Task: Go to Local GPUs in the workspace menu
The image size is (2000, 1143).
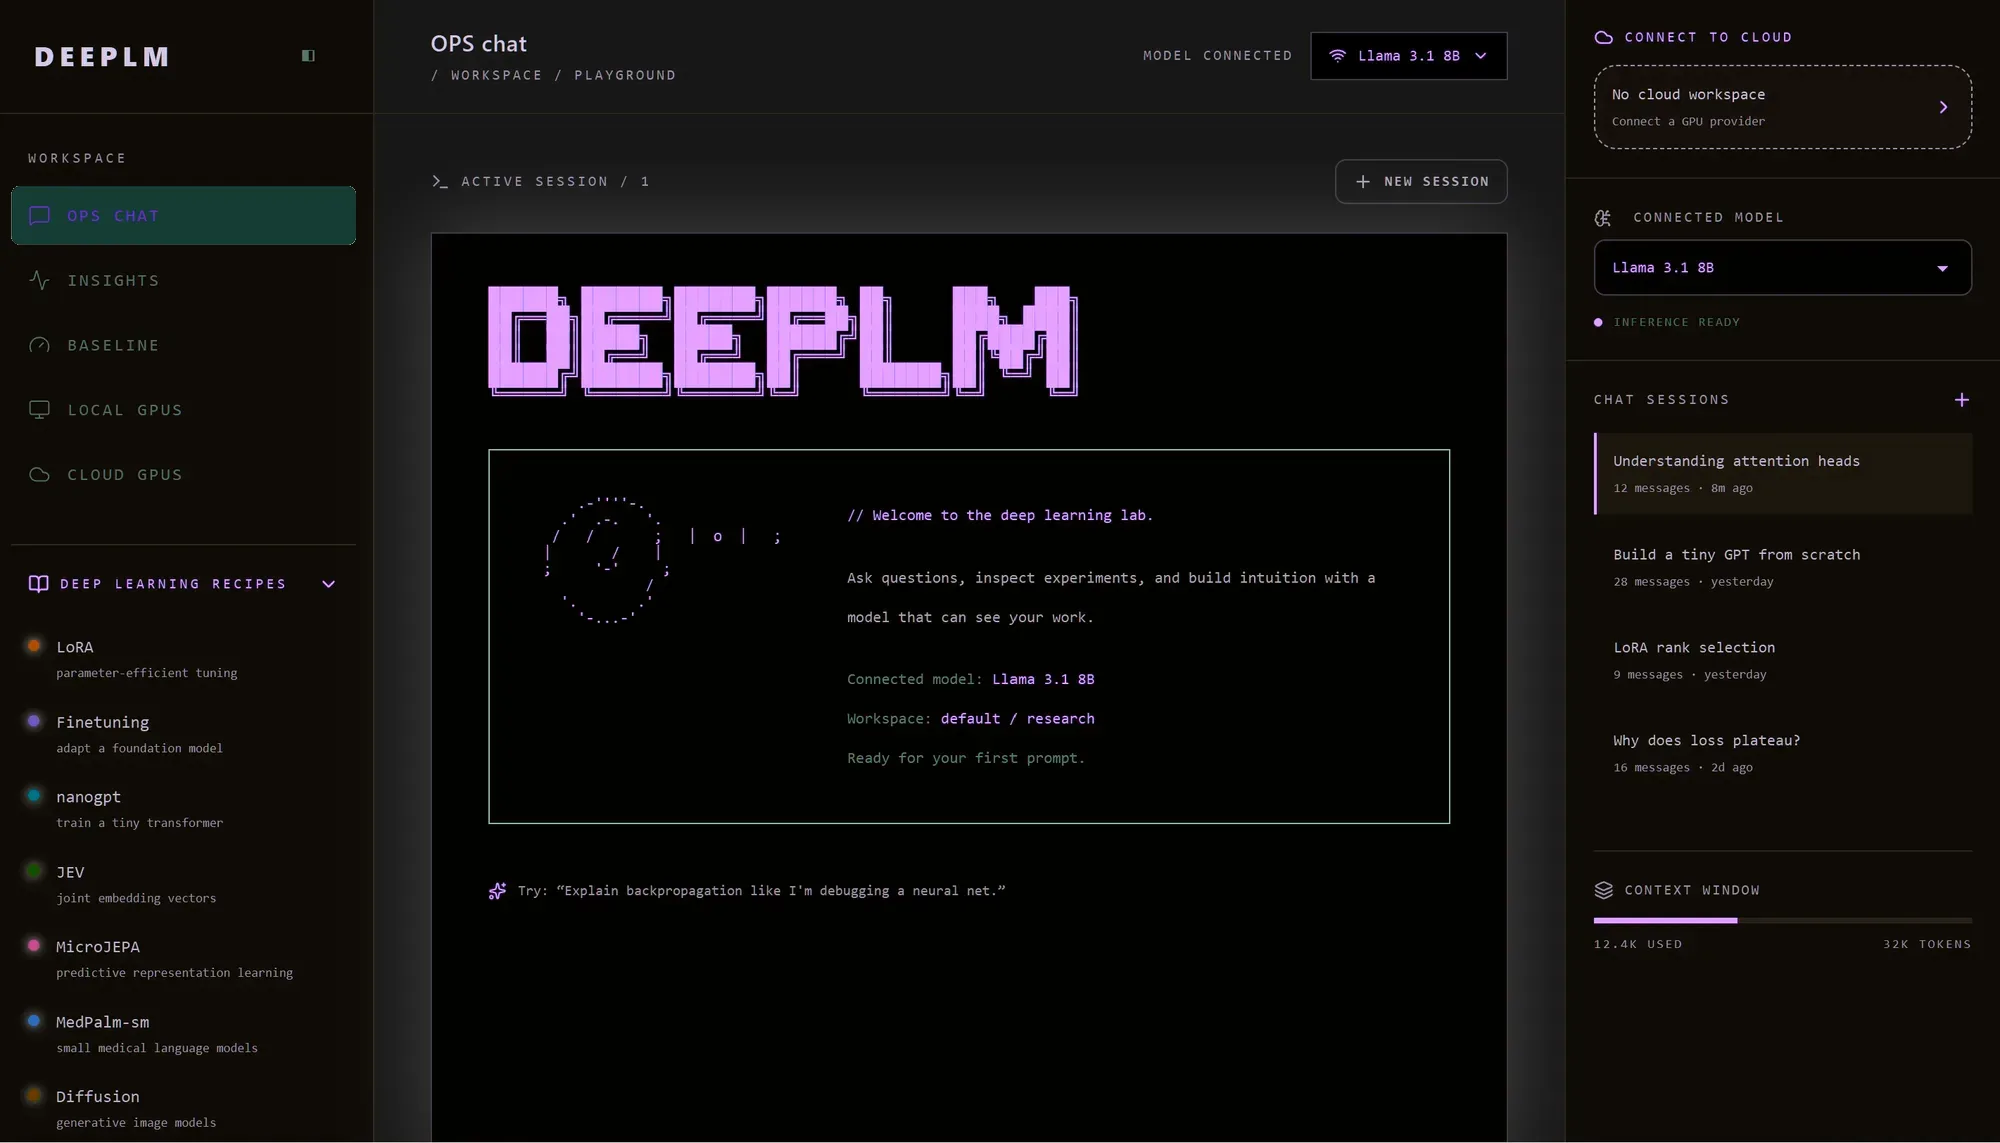Action: pos(183,410)
